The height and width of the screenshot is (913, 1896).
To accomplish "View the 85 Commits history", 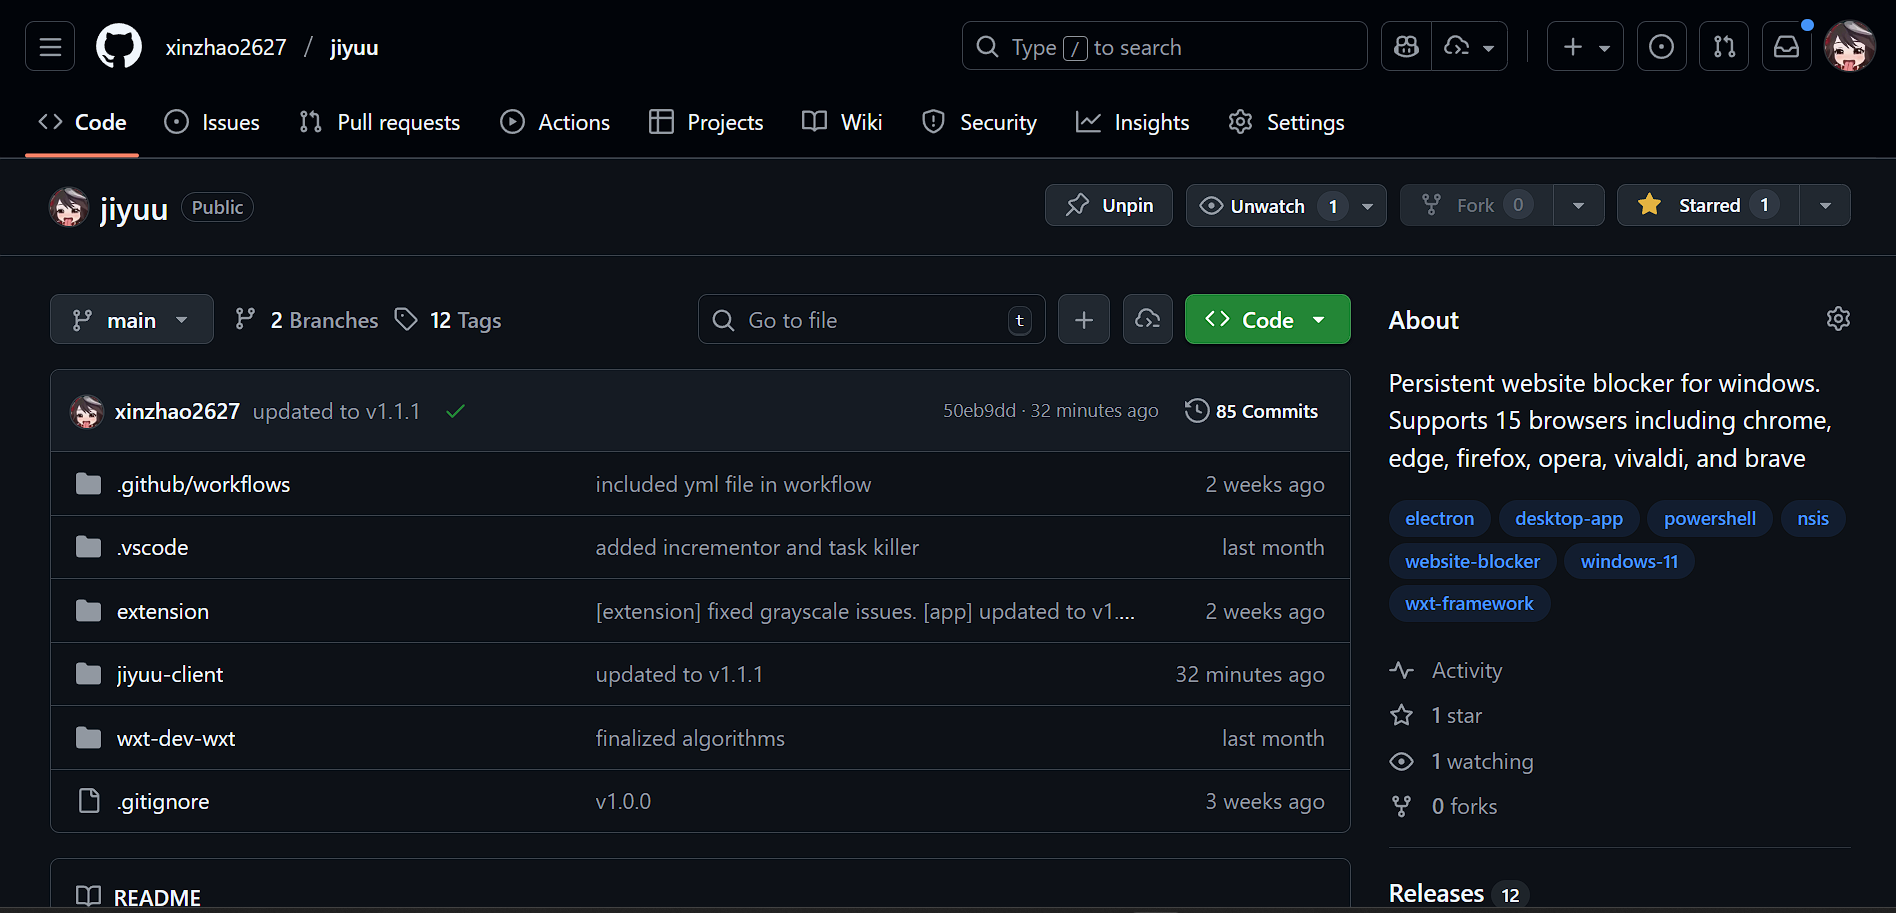I will pos(1252,411).
